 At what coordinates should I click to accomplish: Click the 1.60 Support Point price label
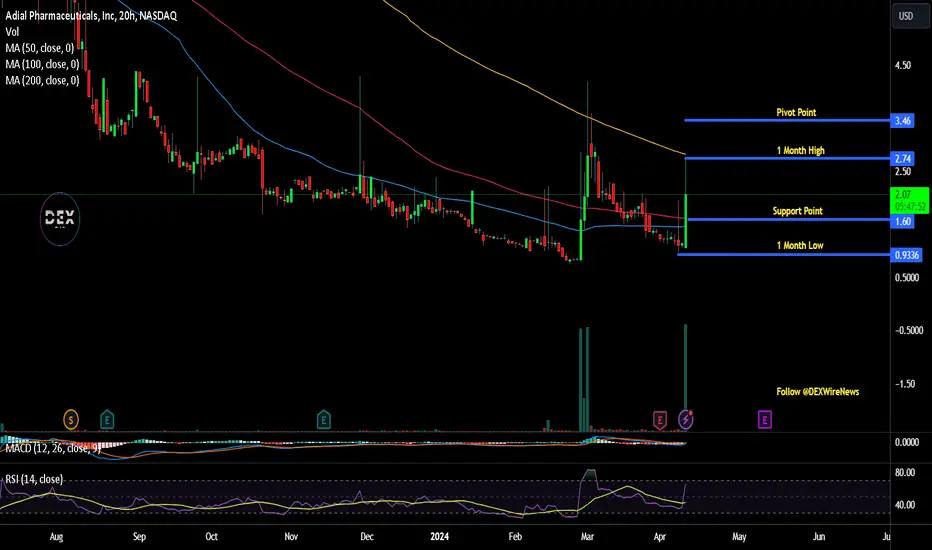pyautogui.click(x=902, y=221)
